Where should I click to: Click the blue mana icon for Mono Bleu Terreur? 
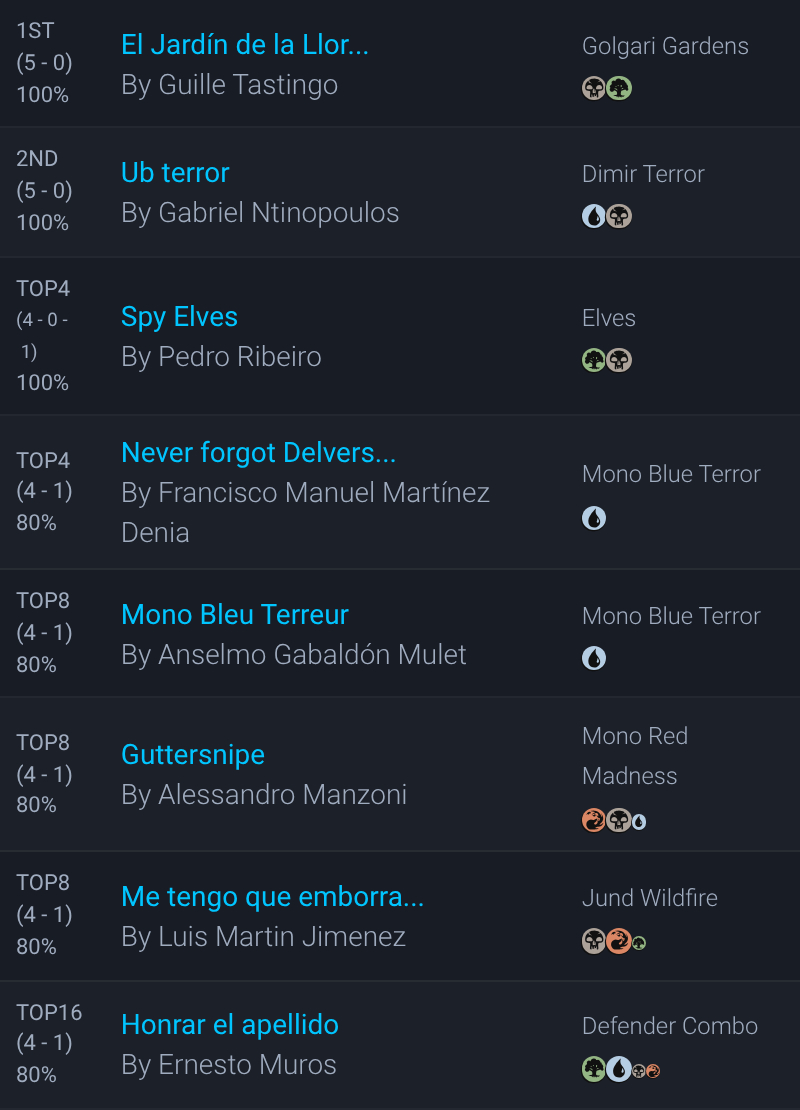point(594,658)
